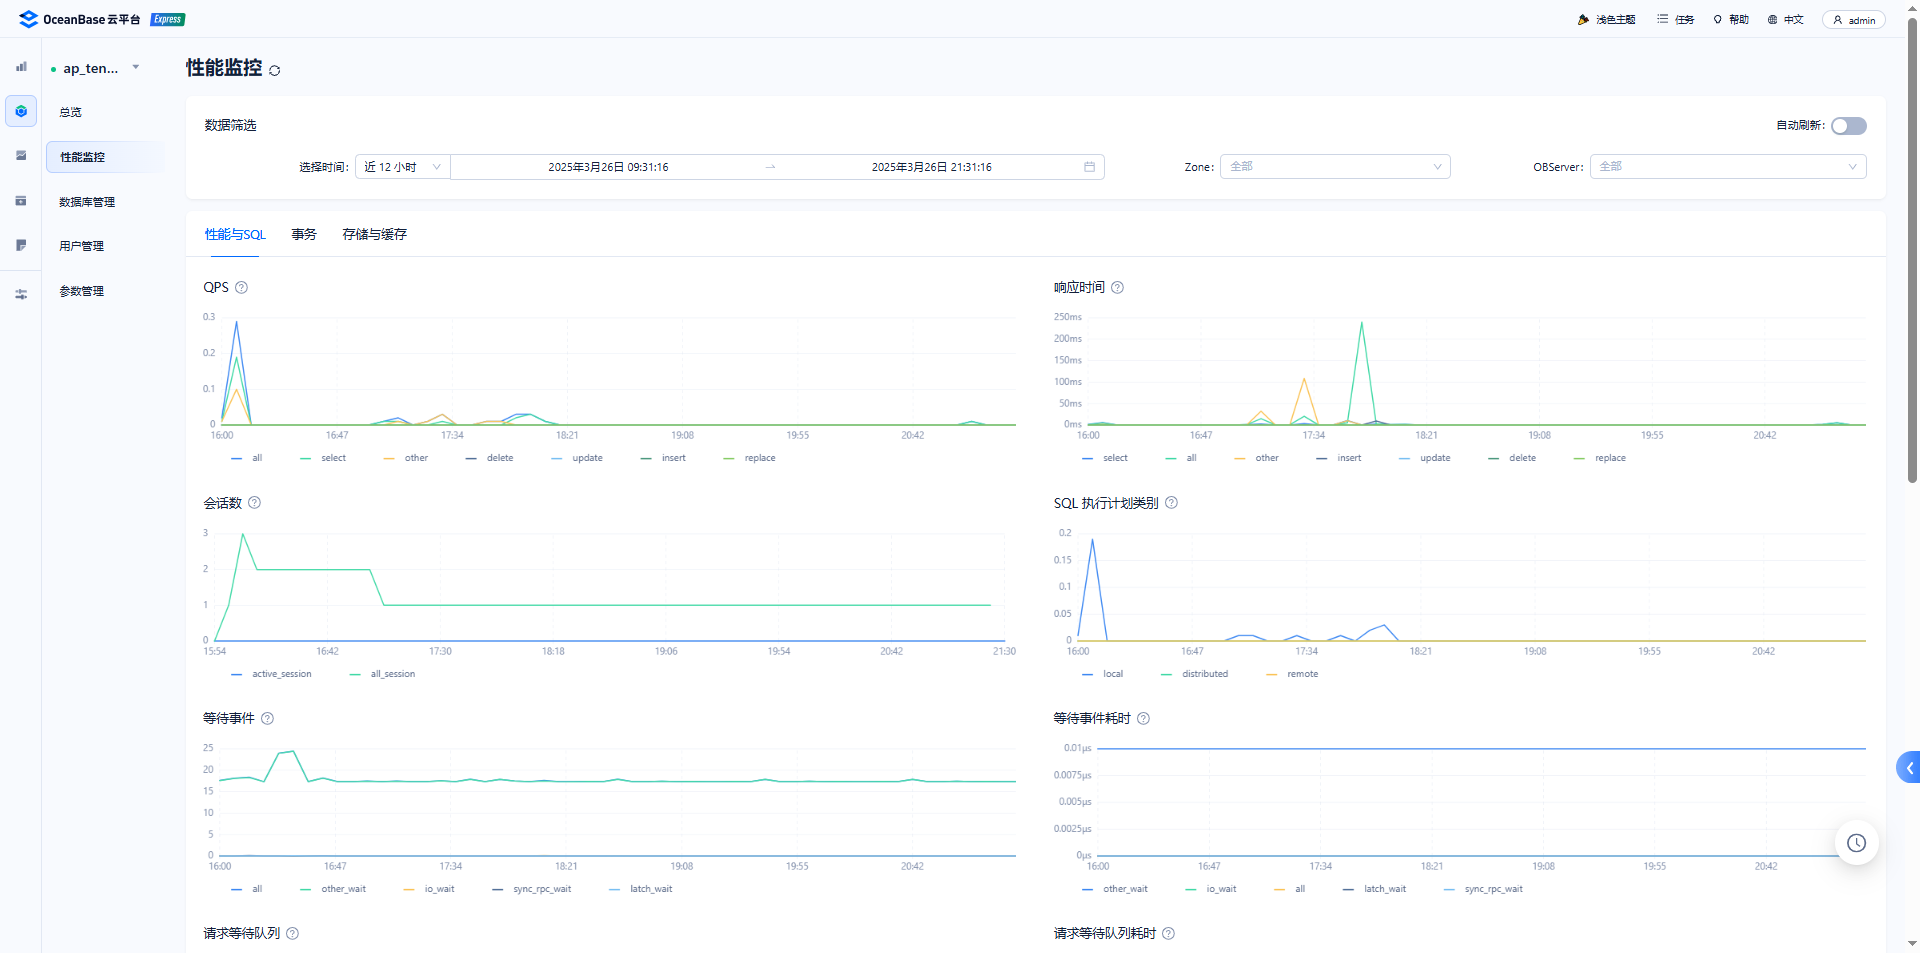Change language via 中文
Viewport: 1920px width, 953px height.
point(1785,20)
